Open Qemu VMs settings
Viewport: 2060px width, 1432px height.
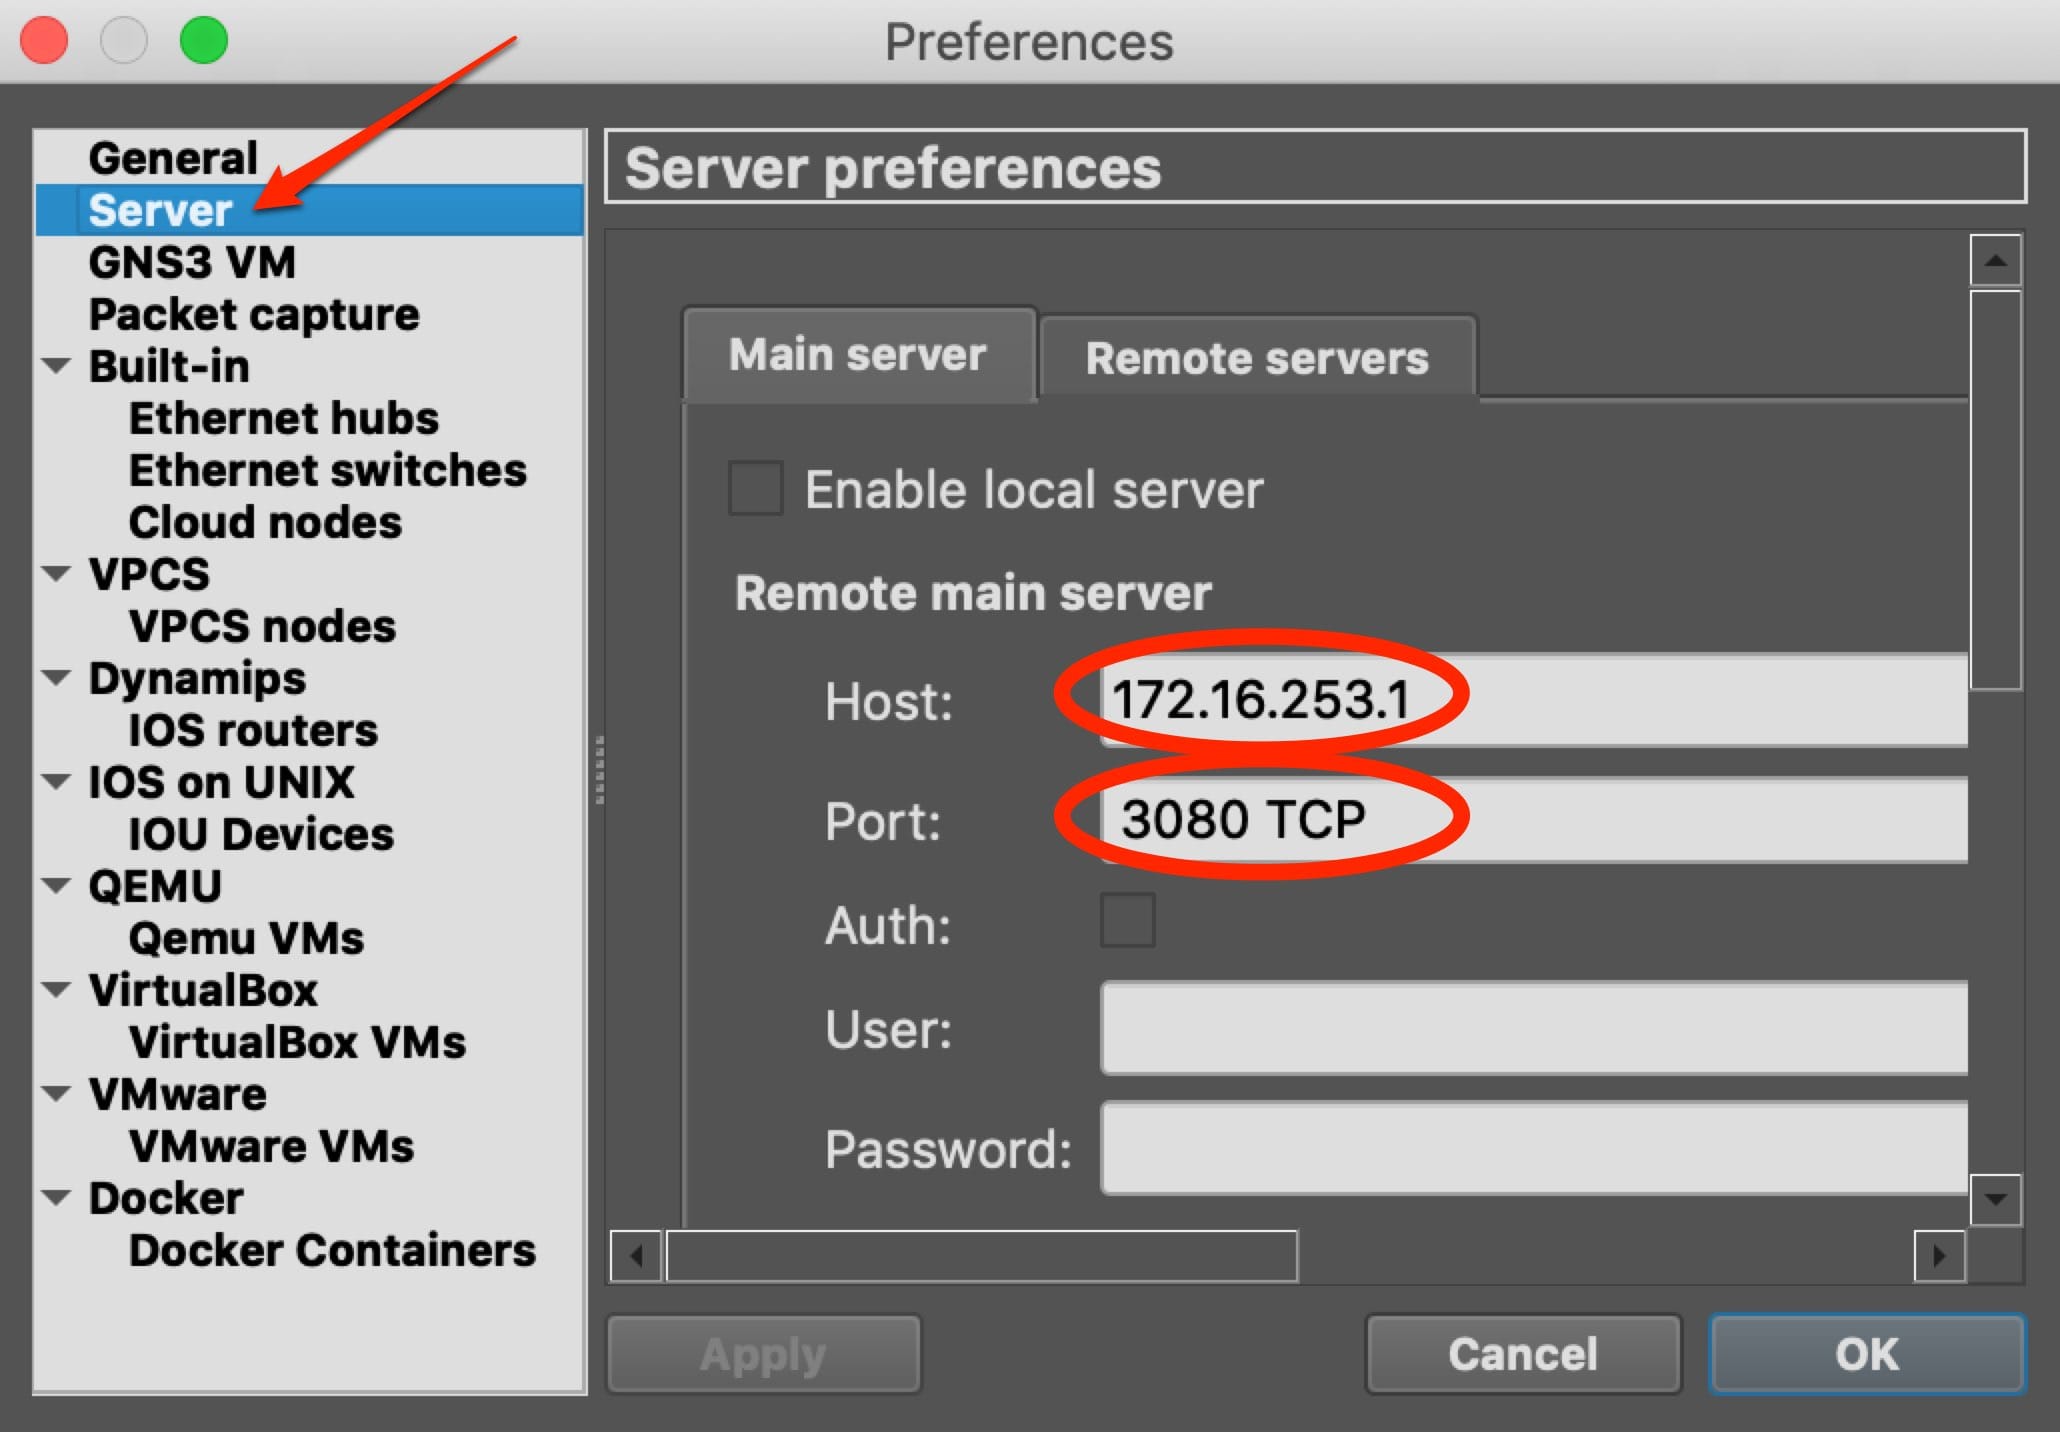309,938
